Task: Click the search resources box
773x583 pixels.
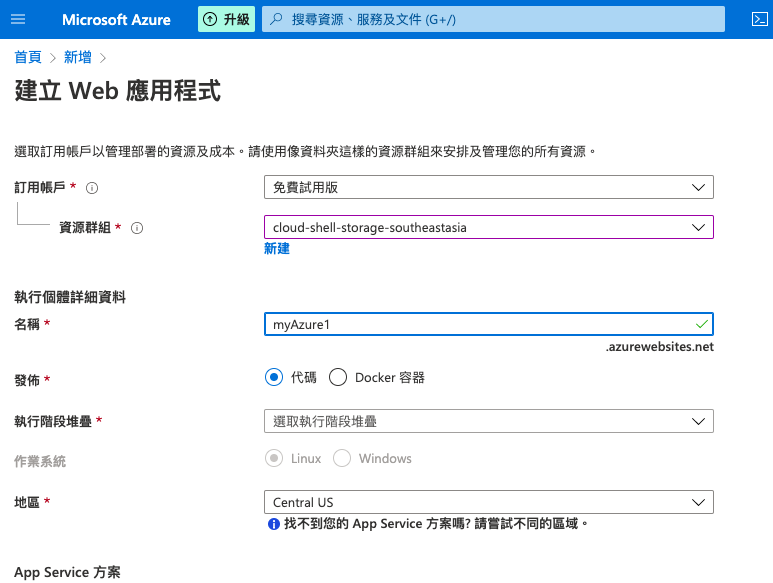Action: (x=493, y=19)
